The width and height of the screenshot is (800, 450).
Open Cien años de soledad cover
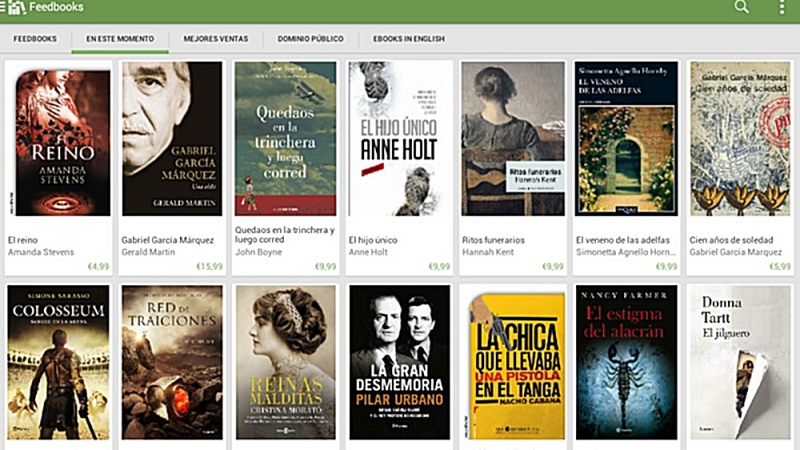click(x=740, y=139)
